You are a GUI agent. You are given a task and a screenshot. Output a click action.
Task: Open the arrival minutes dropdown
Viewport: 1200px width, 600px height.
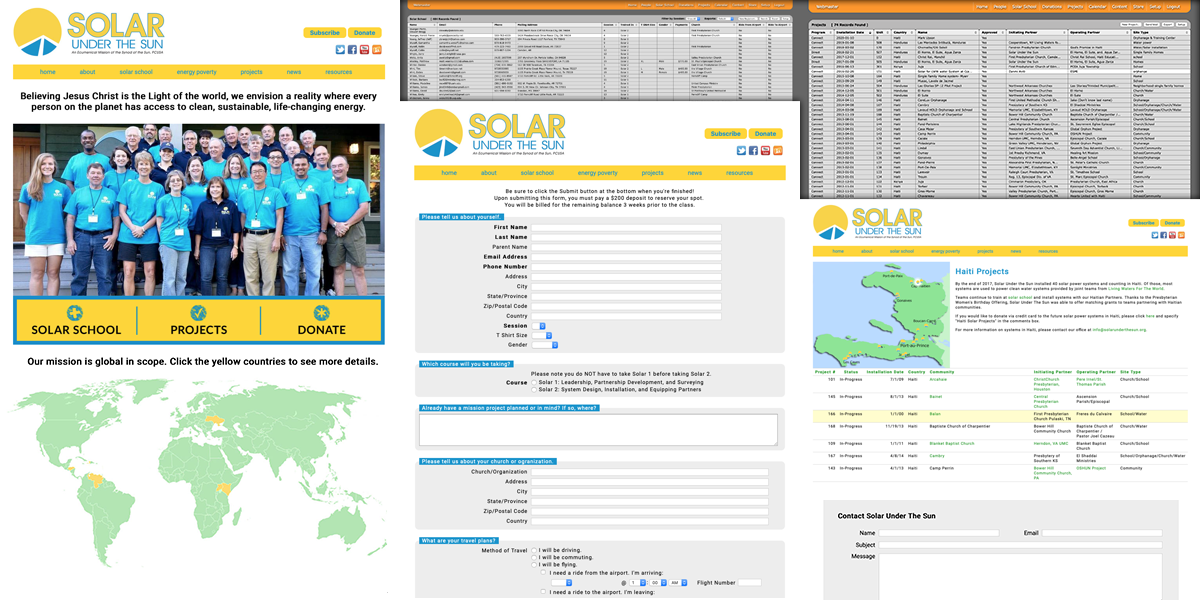pyautogui.click(x=659, y=582)
